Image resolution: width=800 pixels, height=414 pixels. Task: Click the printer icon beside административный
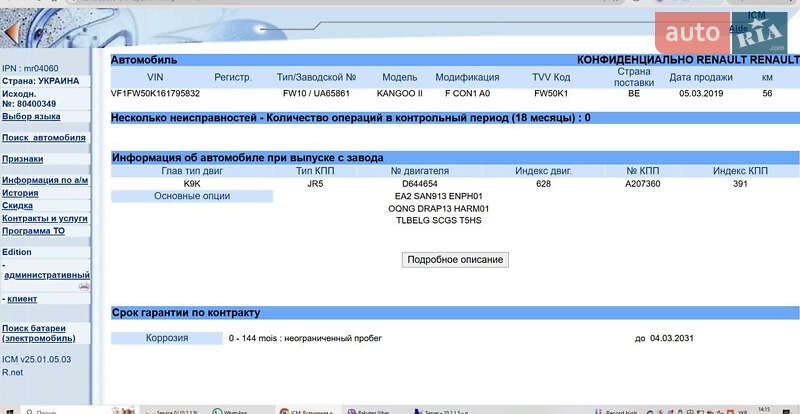coord(84,287)
